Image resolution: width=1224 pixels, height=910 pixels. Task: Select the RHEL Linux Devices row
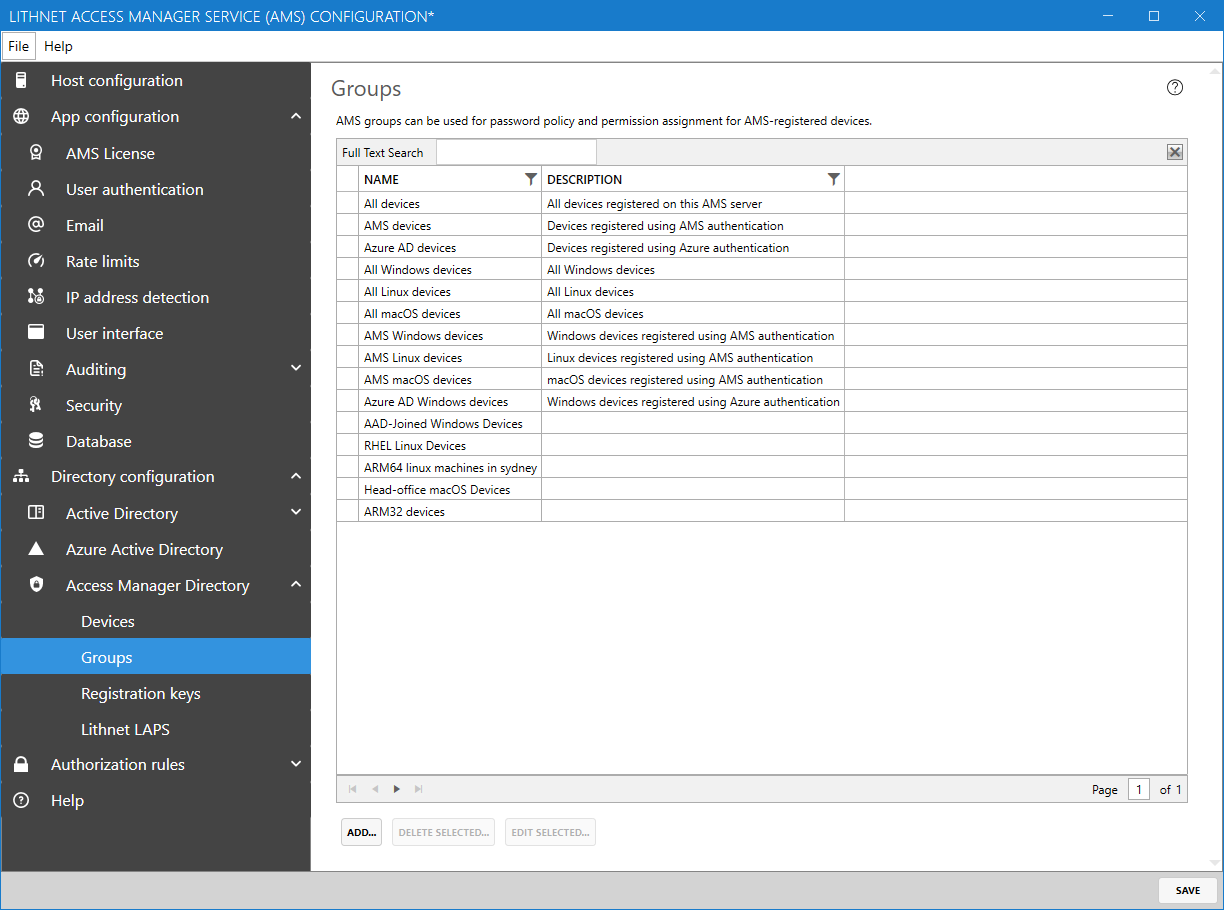(x=762, y=445)
